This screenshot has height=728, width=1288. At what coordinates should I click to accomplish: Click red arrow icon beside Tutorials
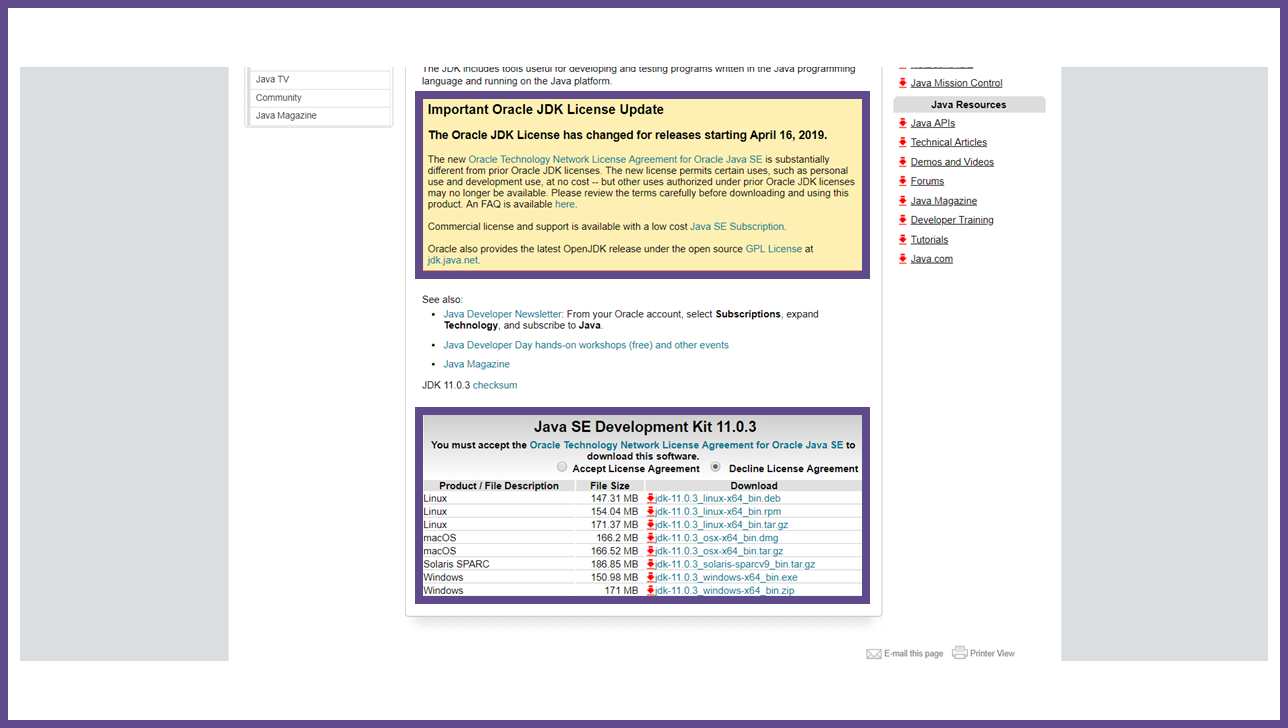click(x=903, y=239)
